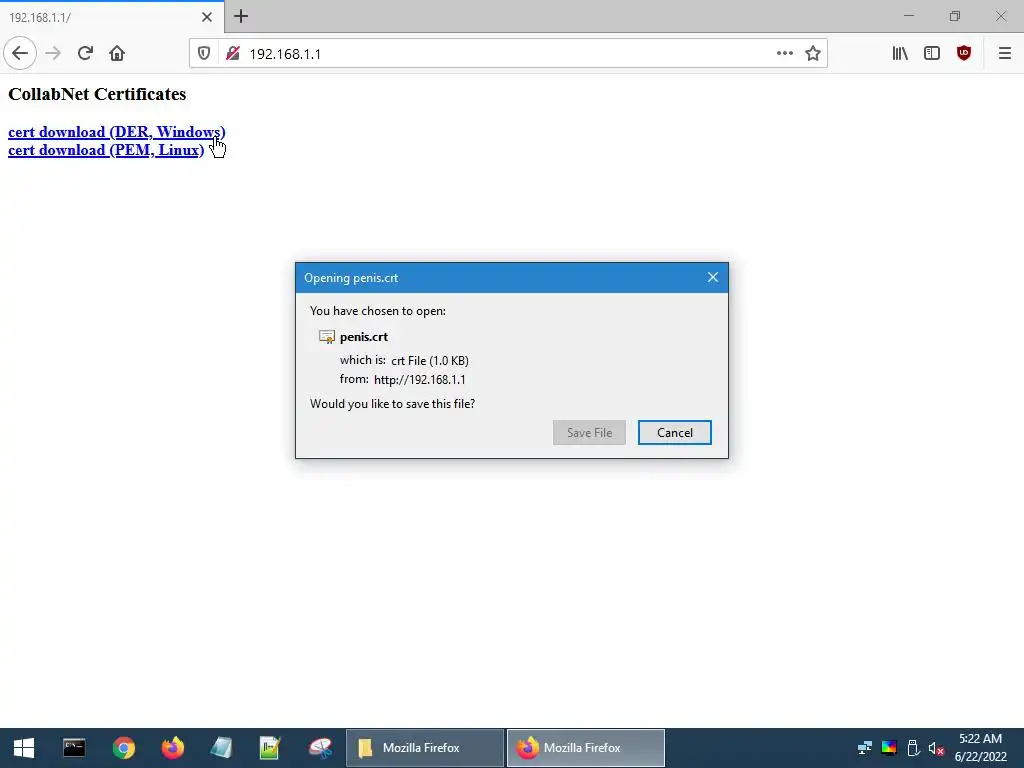The width and height of the screenshot is (1024, 768).
Task: Open the Firefox home page
Action: point(117,53)
